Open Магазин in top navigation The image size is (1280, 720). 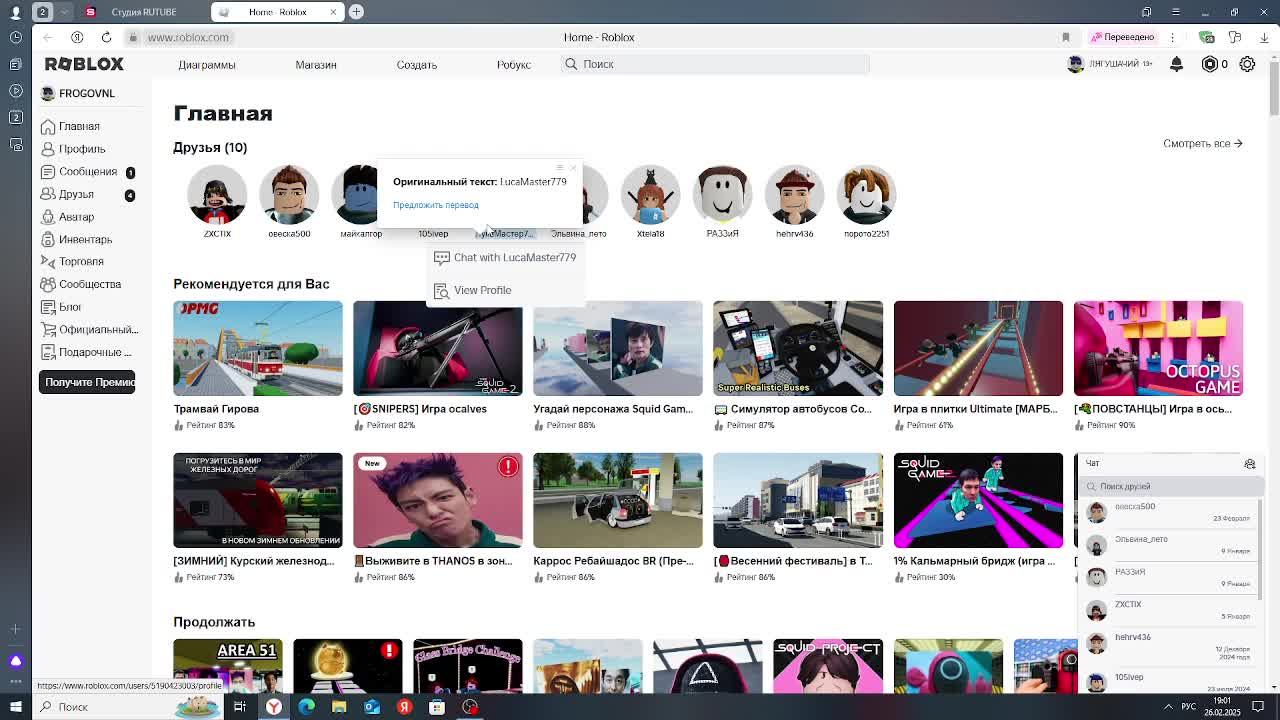(x=316, y=65)
